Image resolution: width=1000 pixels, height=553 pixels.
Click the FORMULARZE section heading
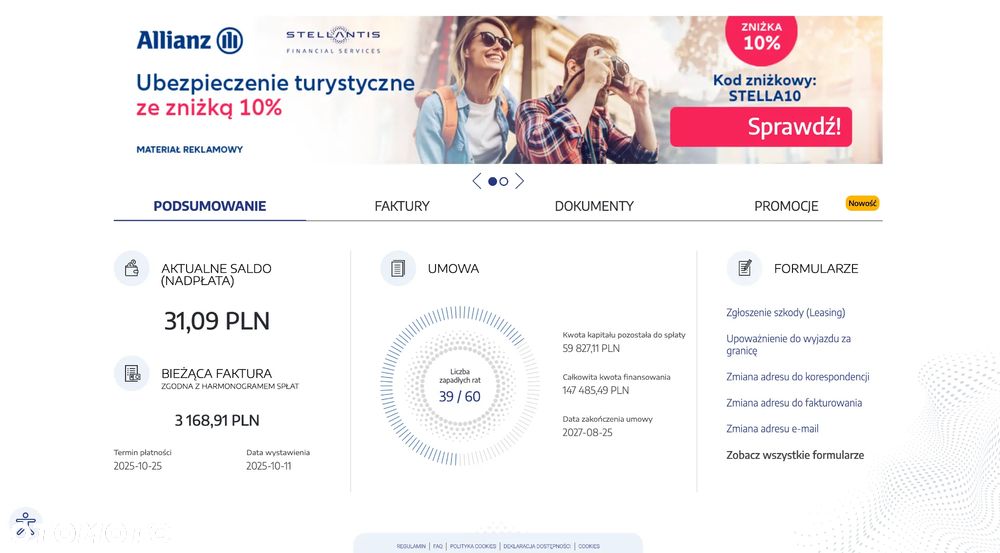point(816,269)
